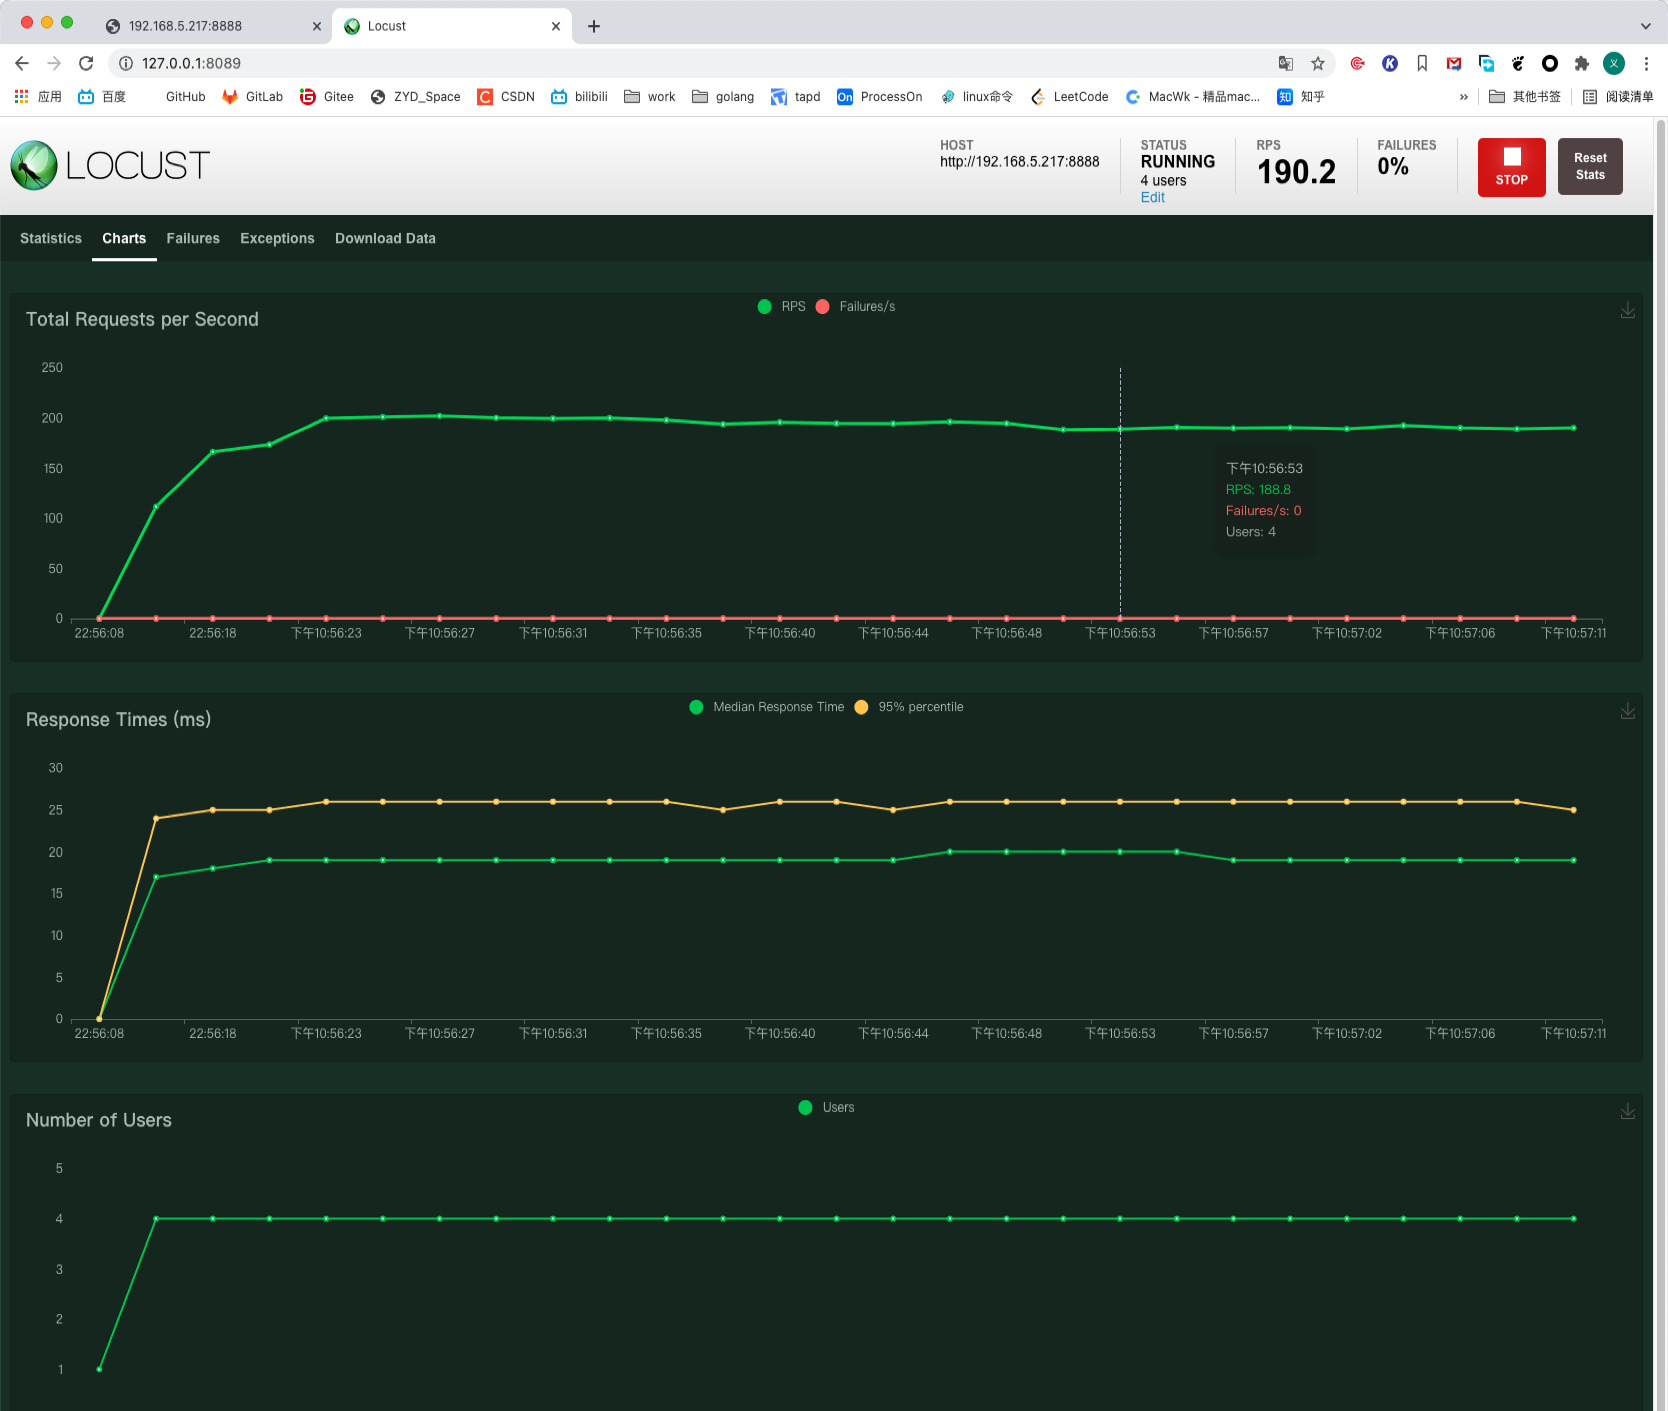Toggle the Median Response Time legend item
This screenshot has height=1411, width=1668.
click(x=767, y=707)
